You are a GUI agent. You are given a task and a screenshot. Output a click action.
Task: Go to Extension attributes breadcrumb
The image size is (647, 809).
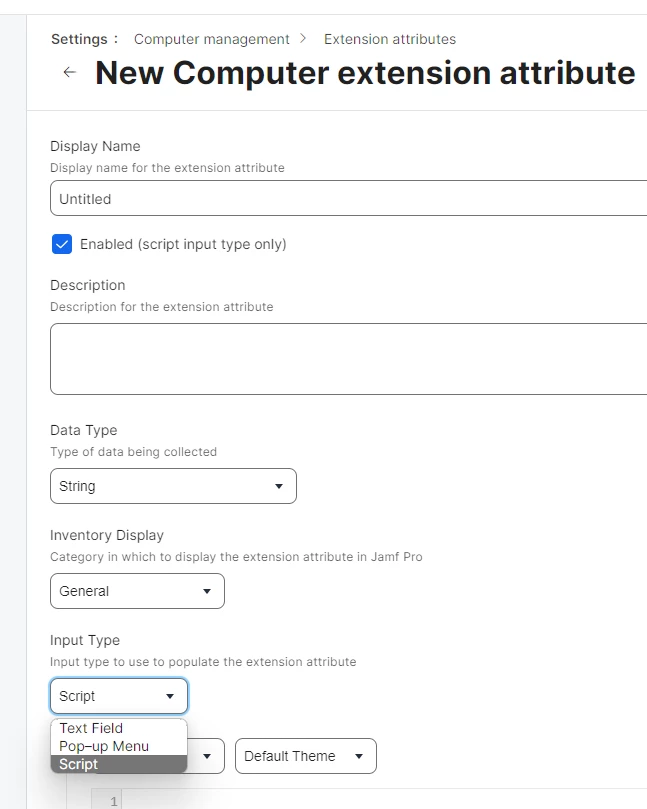(x=389, y=39)
